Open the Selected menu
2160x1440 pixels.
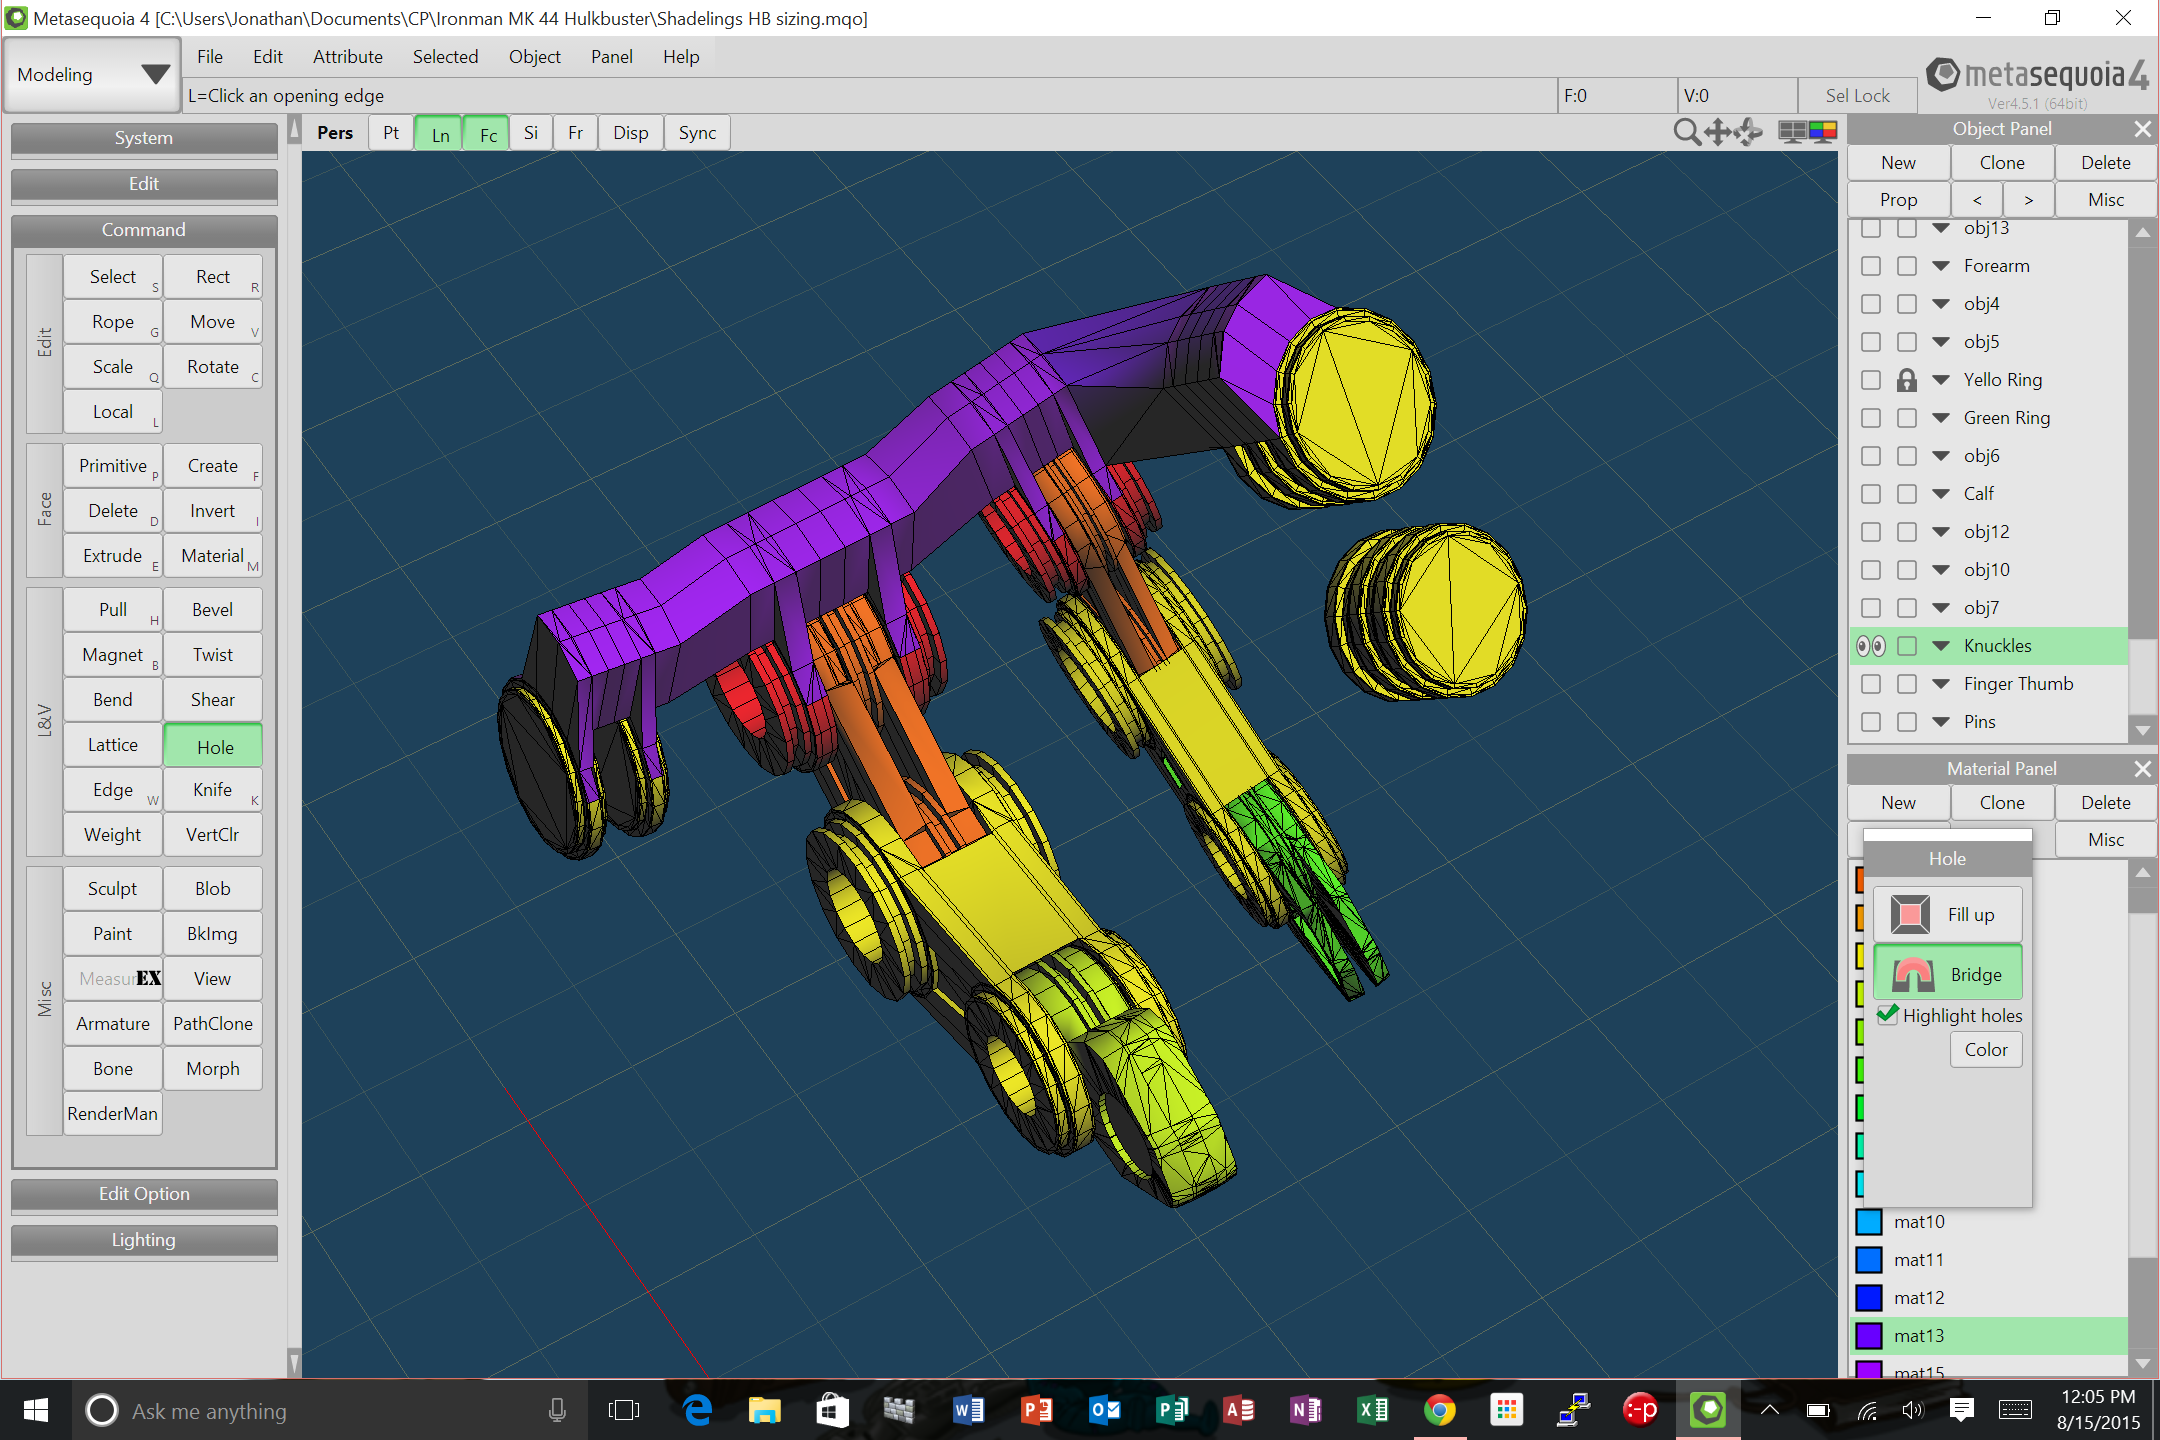click(445, 57)
